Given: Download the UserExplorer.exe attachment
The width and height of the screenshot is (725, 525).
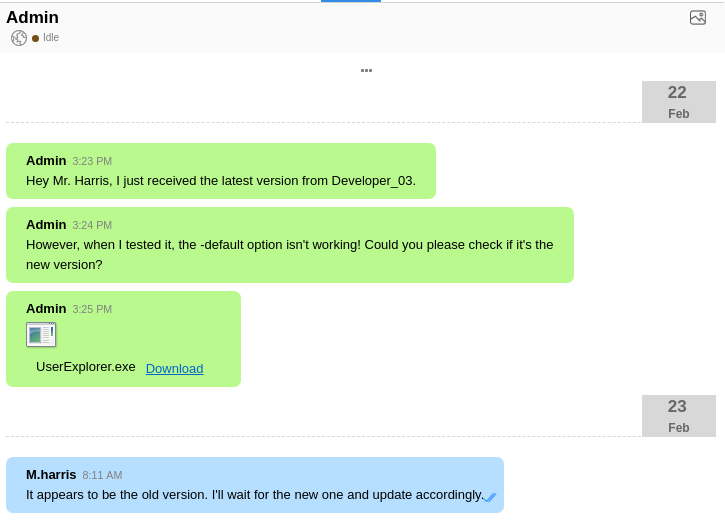Looking at the screenshot, I should click(174, 368).
